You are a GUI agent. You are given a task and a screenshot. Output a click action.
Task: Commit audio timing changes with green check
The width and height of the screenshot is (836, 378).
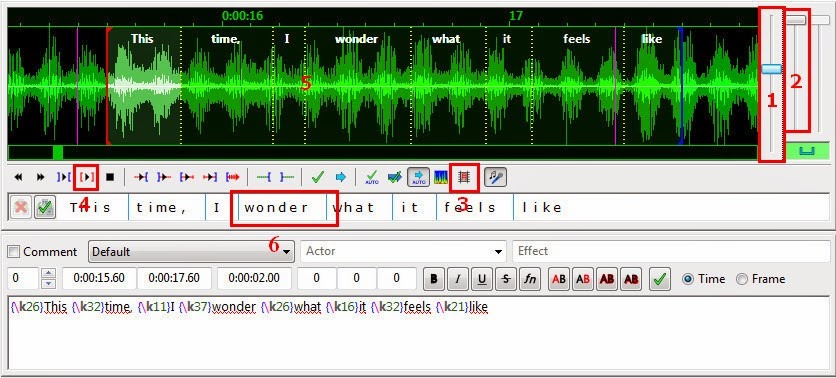click(318, 177)
